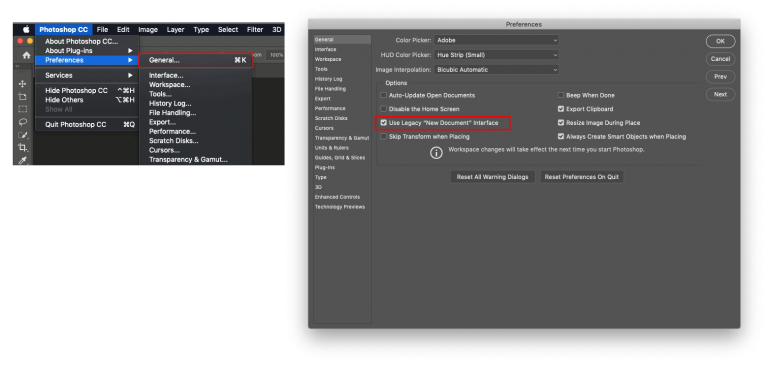Viewport: 768px width, 365px height.
Task: Toggle Always Create Smart Objects when Placing
Action: point(561,137)
